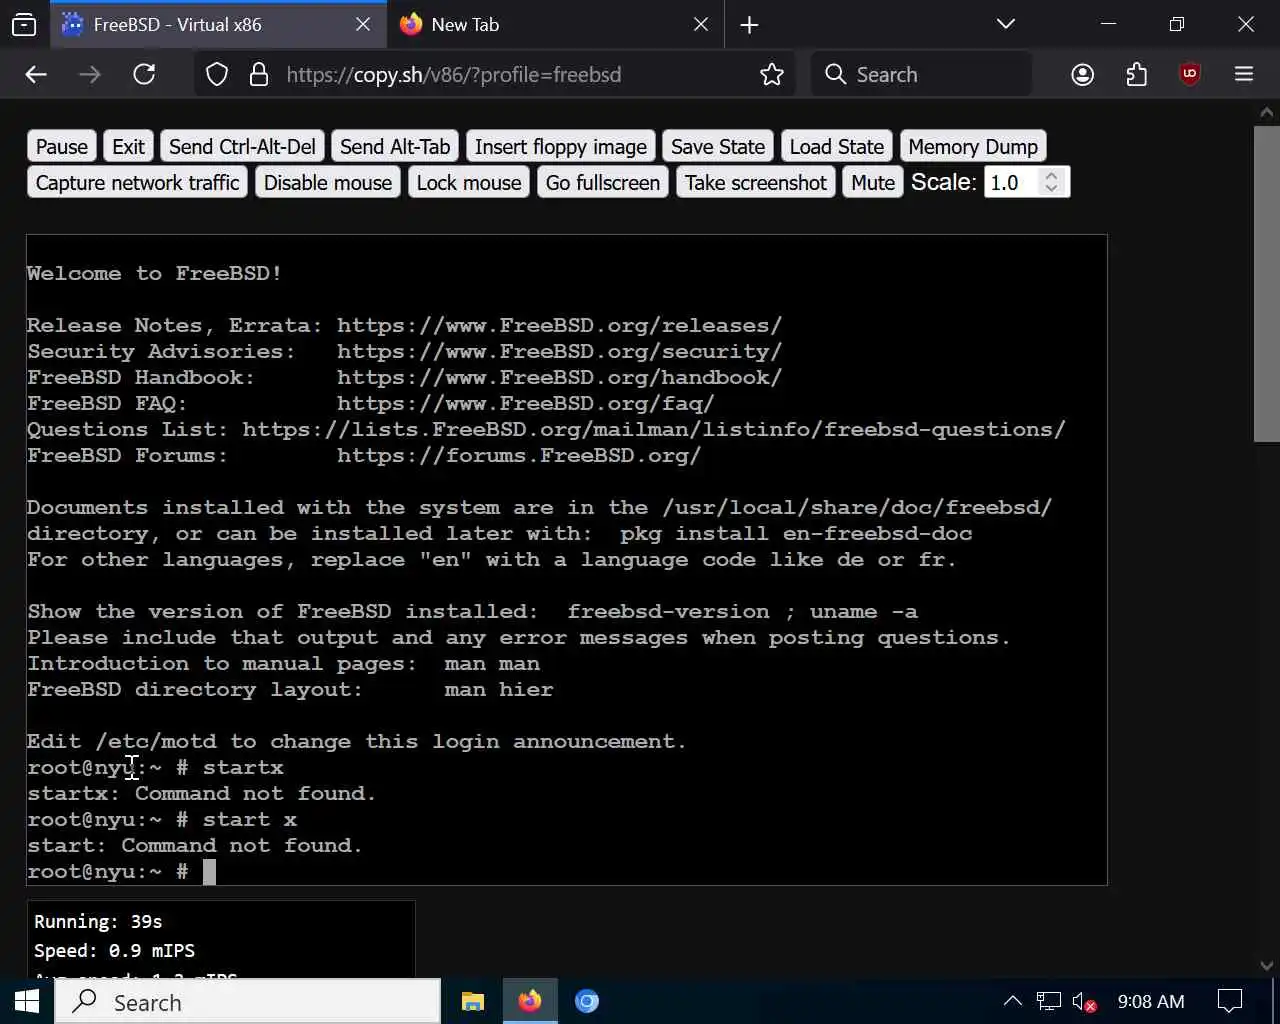Screen dimensions: 1280x1024
Task: Save State of the emulator
Action: (718, 147)
